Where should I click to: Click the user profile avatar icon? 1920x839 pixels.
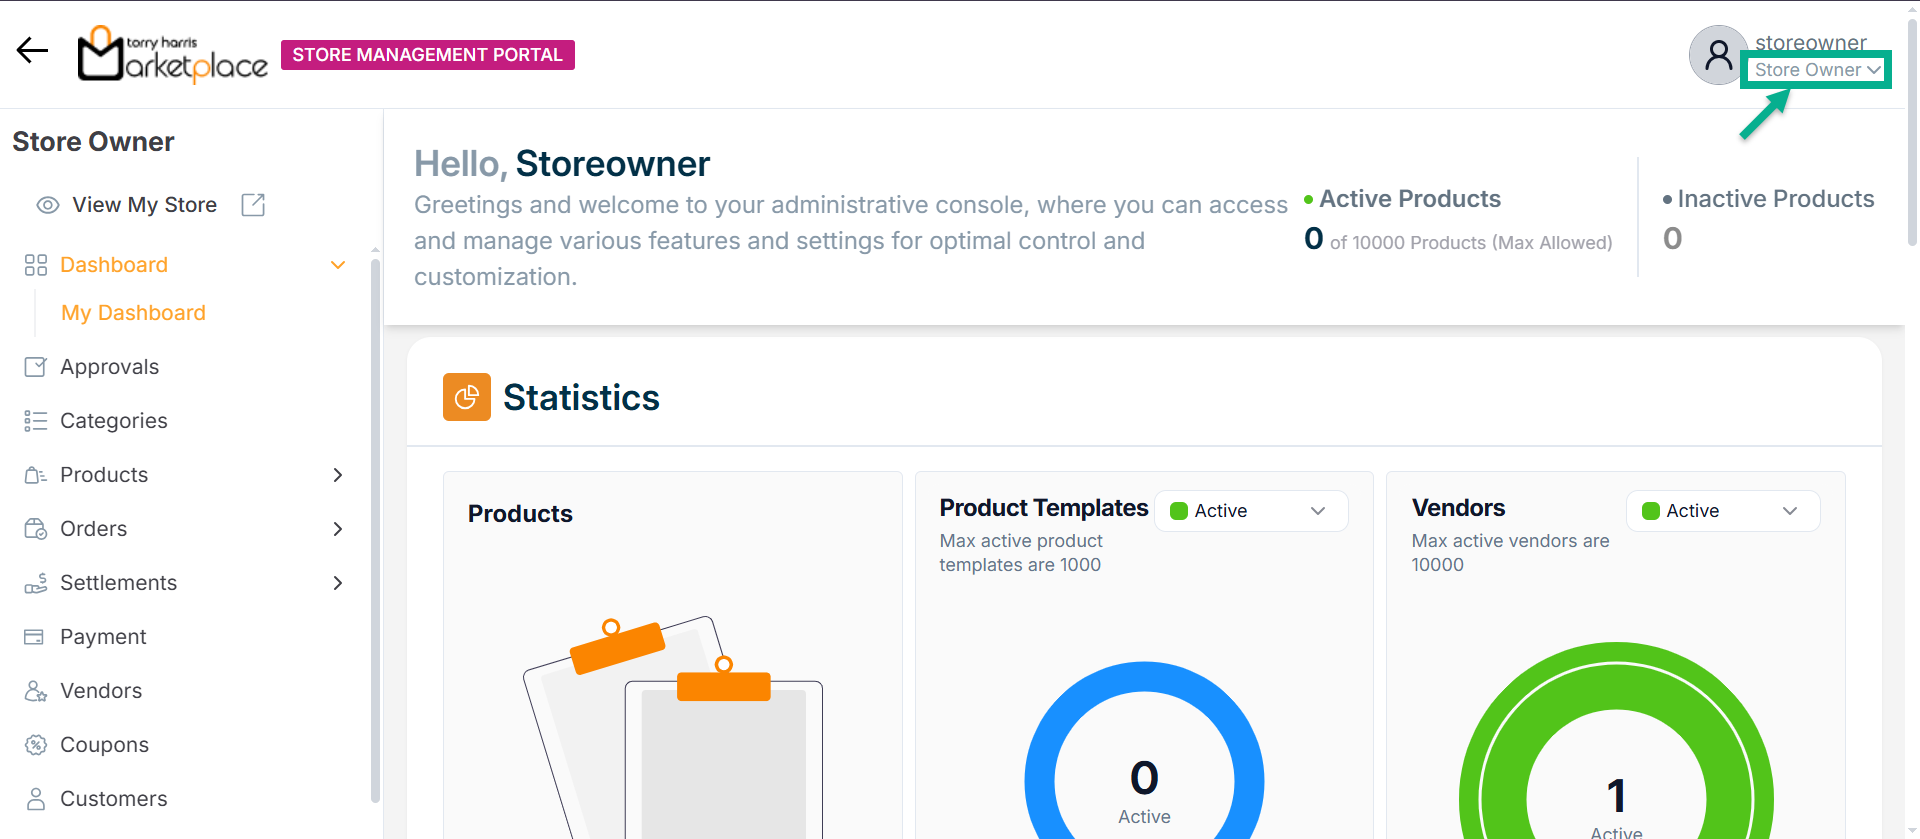tap(1717, 55)
